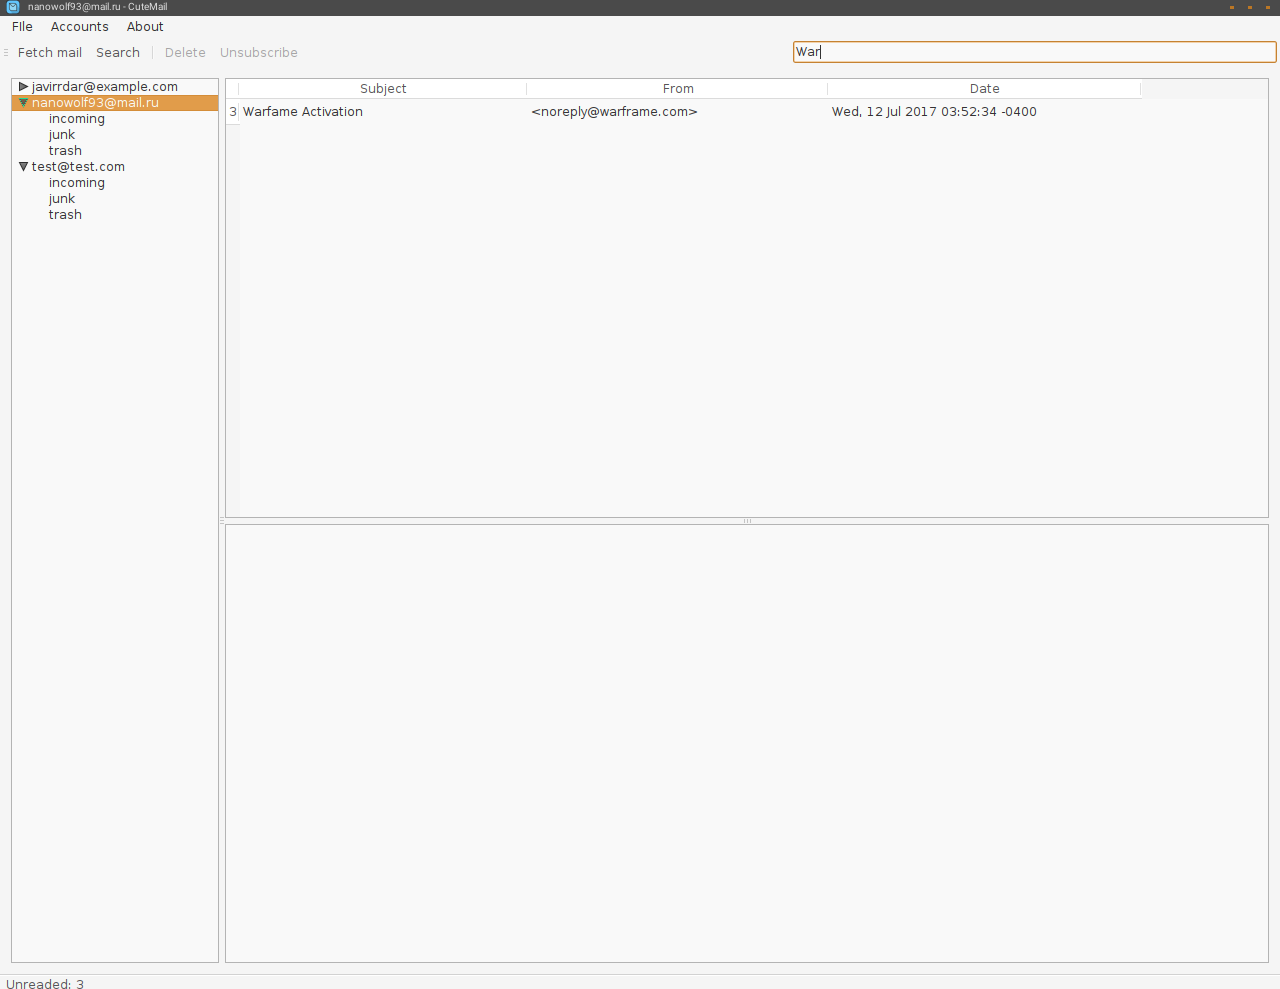Image resolution: width=1280 pixels, height=989 pixels.
Task: Open junk folder under test@test.com
Action: [x=62, y=199]
